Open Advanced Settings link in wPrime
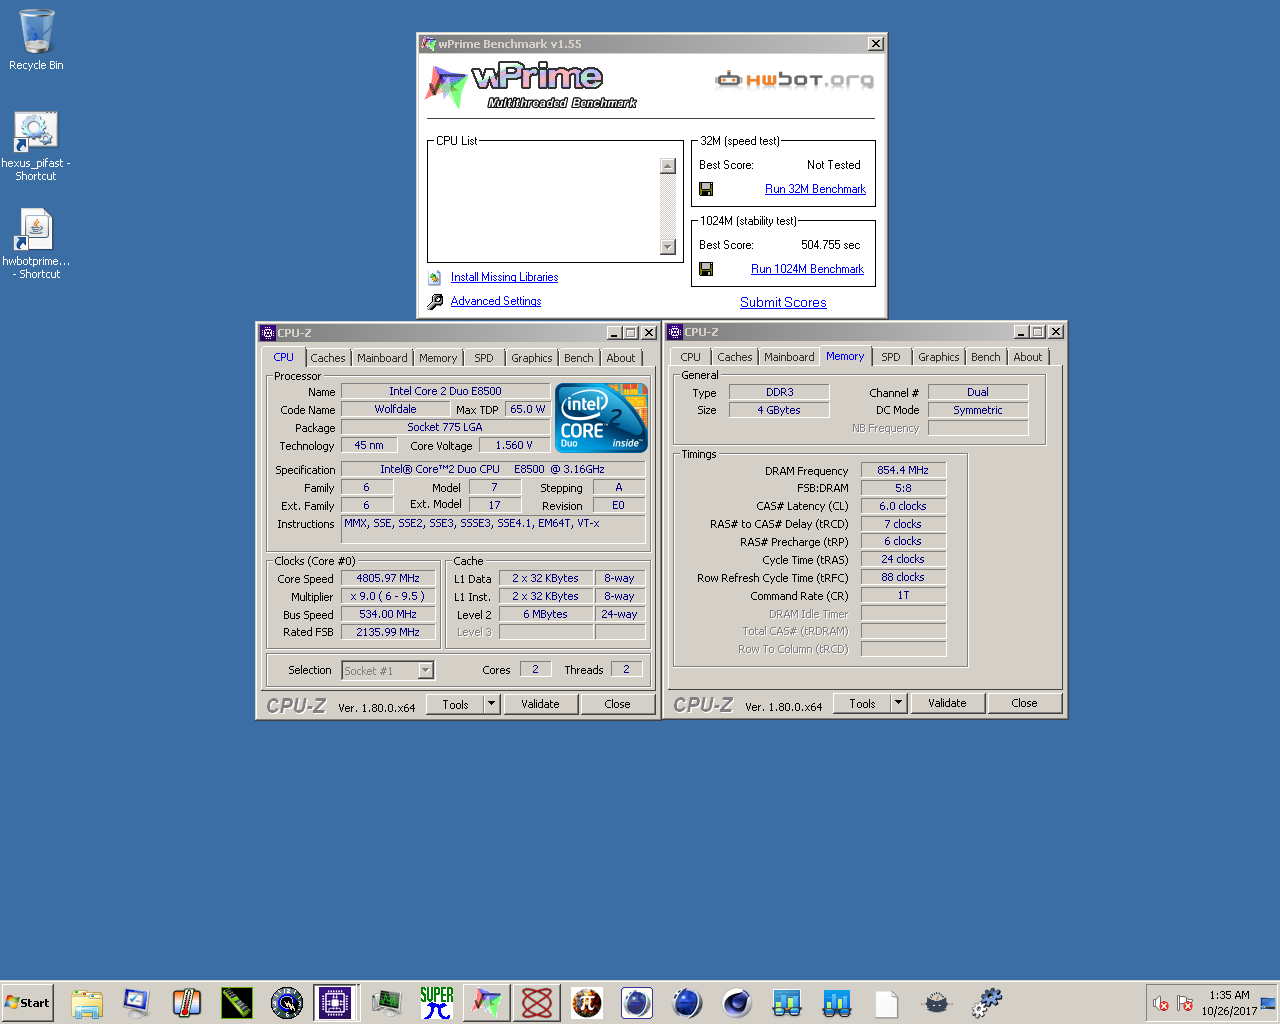 coord(496,302)
